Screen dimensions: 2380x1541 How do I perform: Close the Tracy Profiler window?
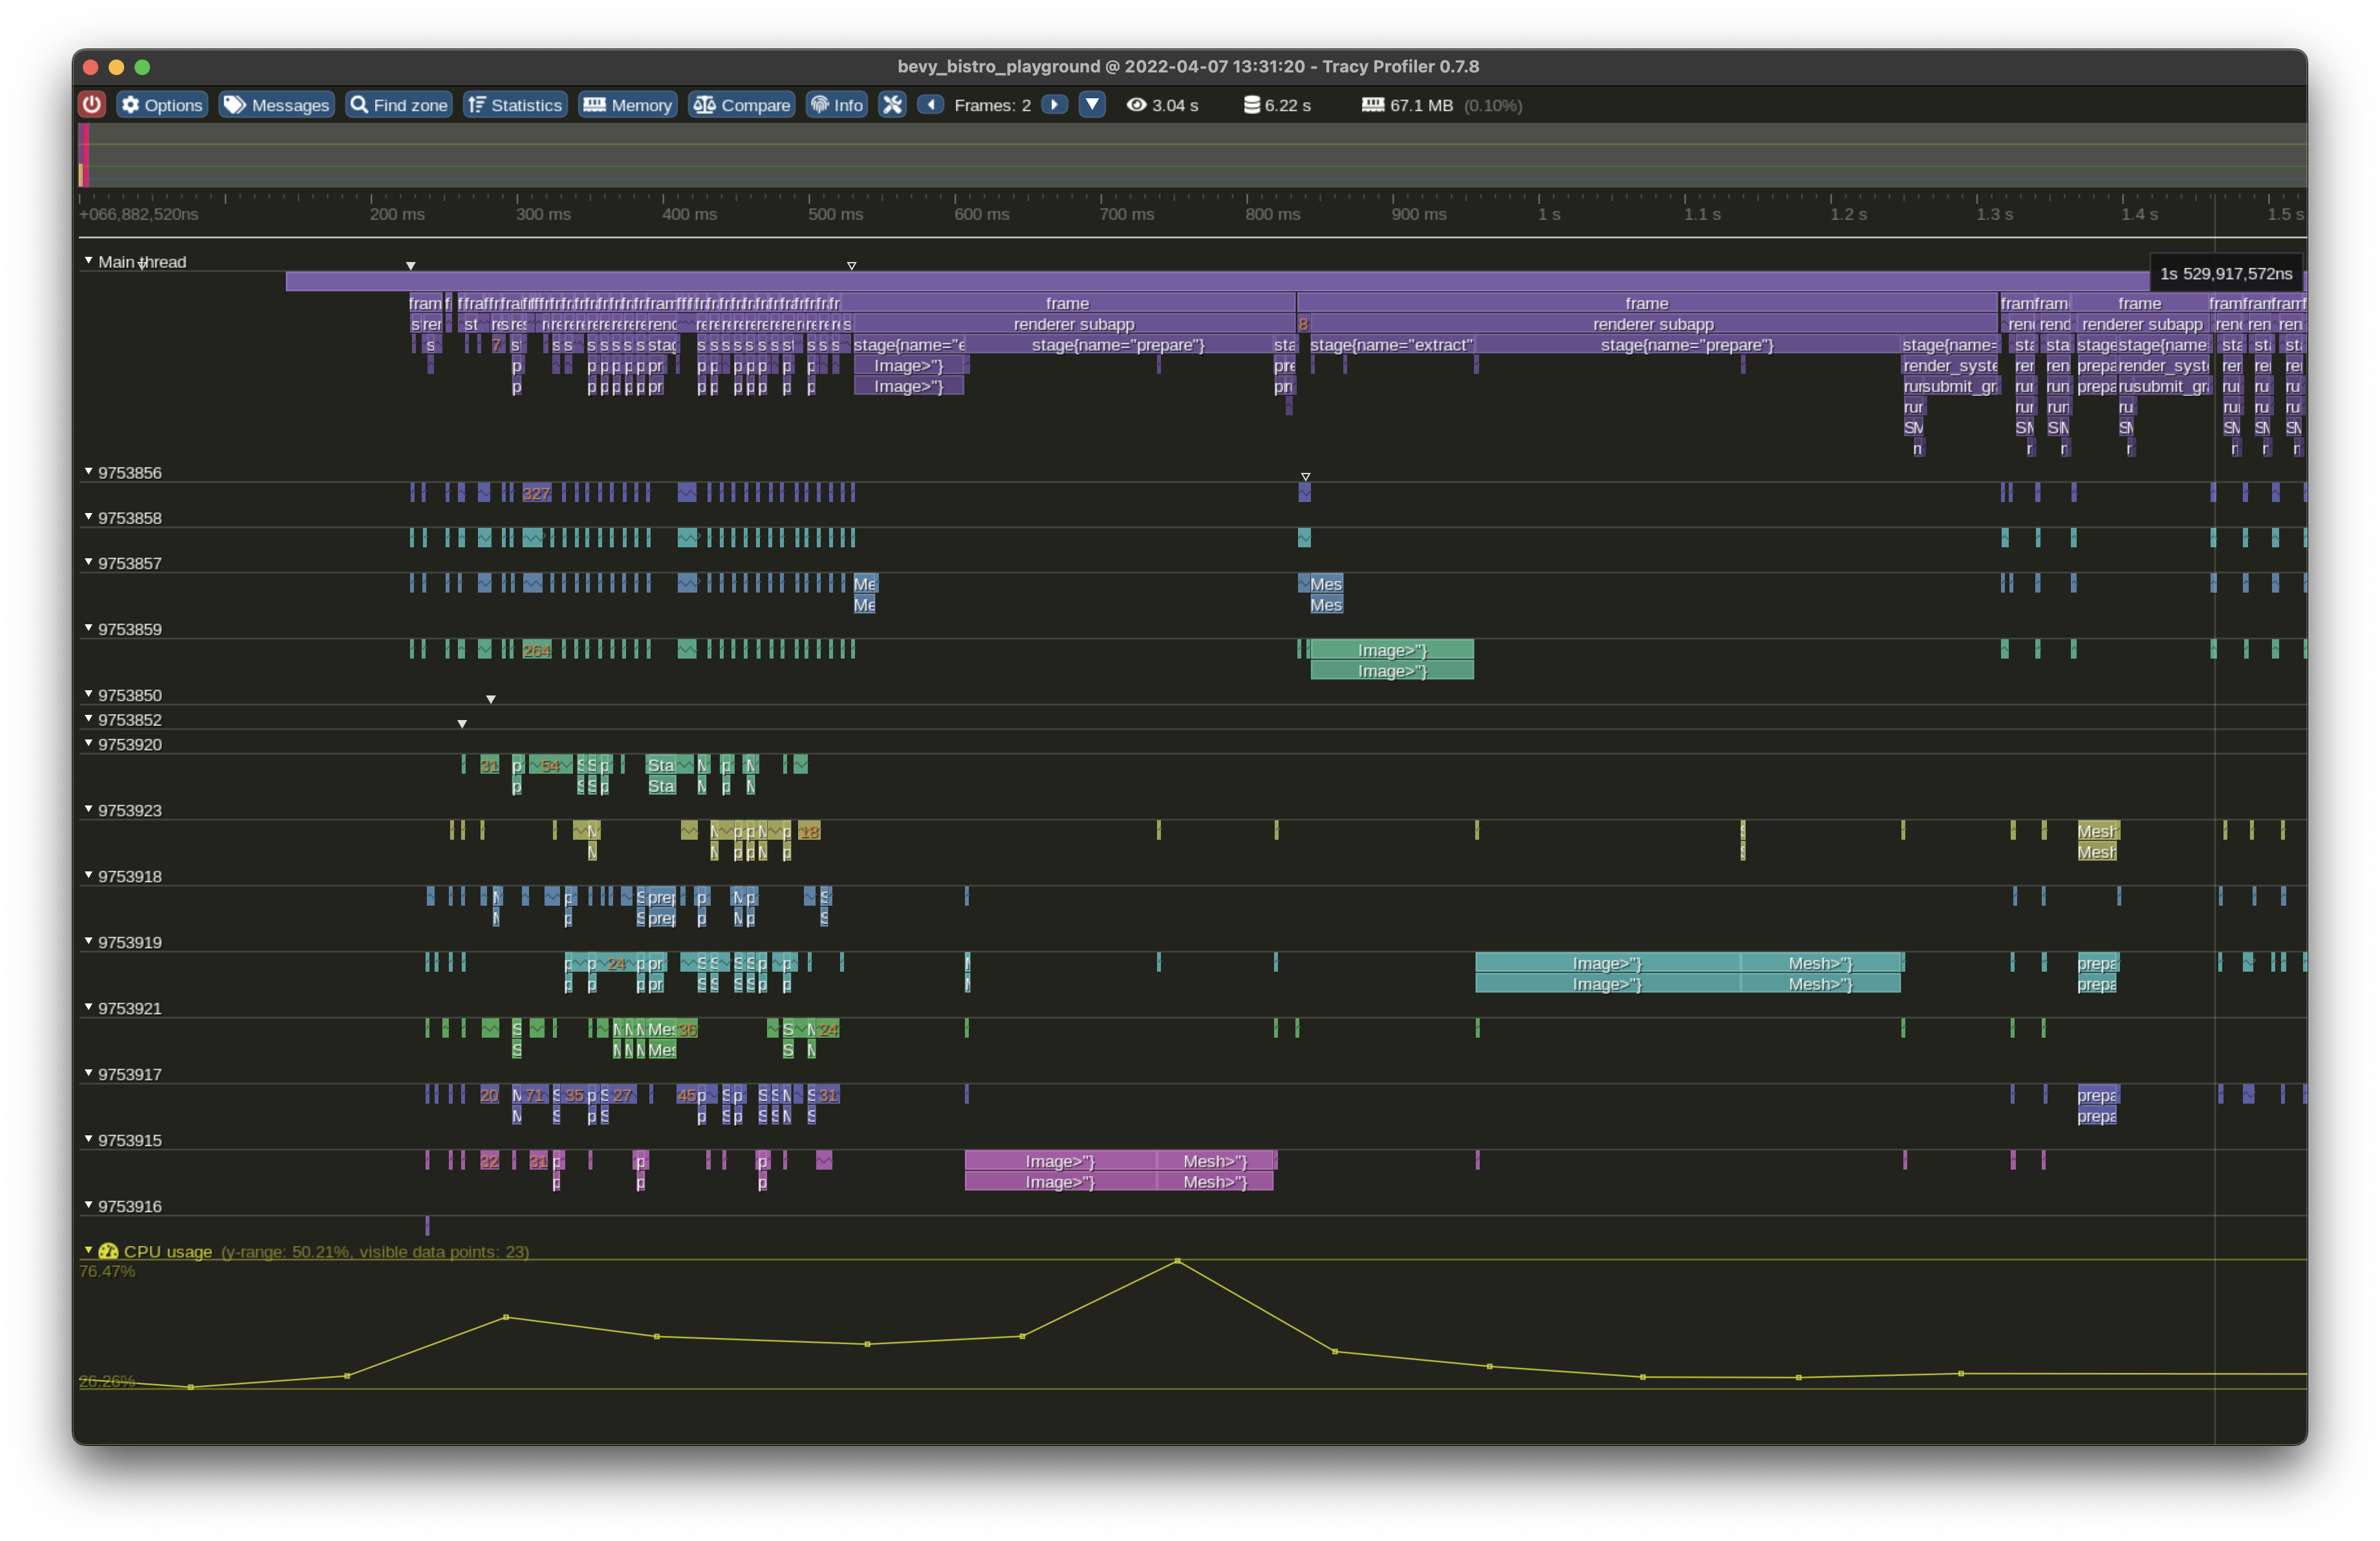[x=90, y=67]
